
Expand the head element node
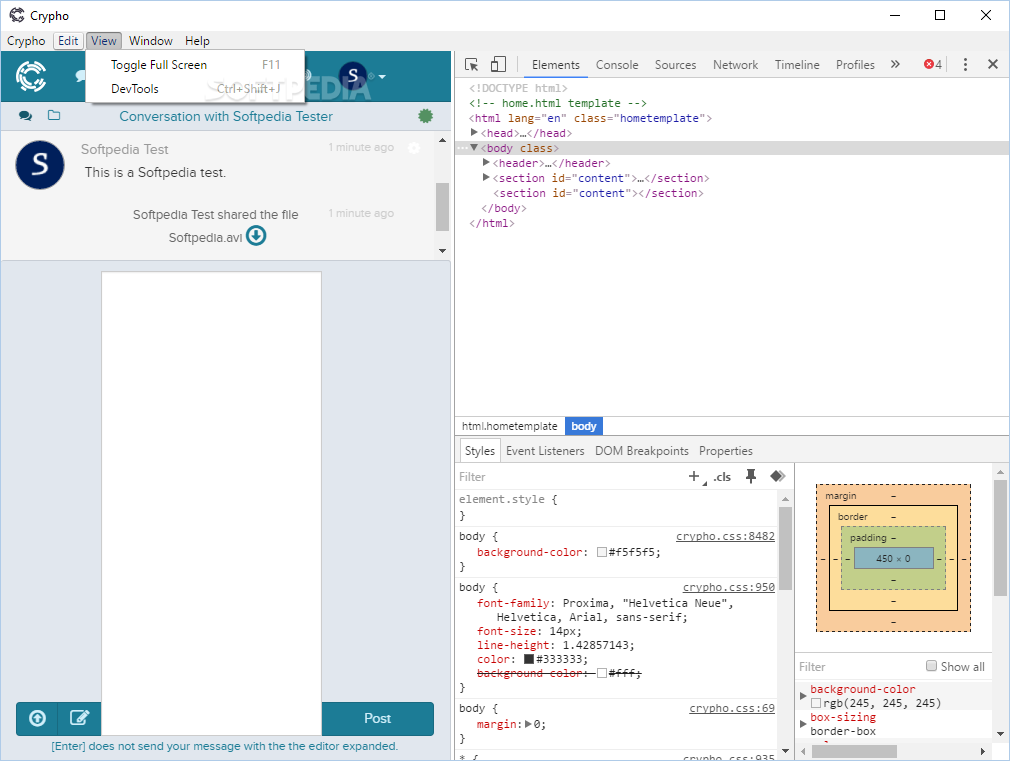point(474,133)
